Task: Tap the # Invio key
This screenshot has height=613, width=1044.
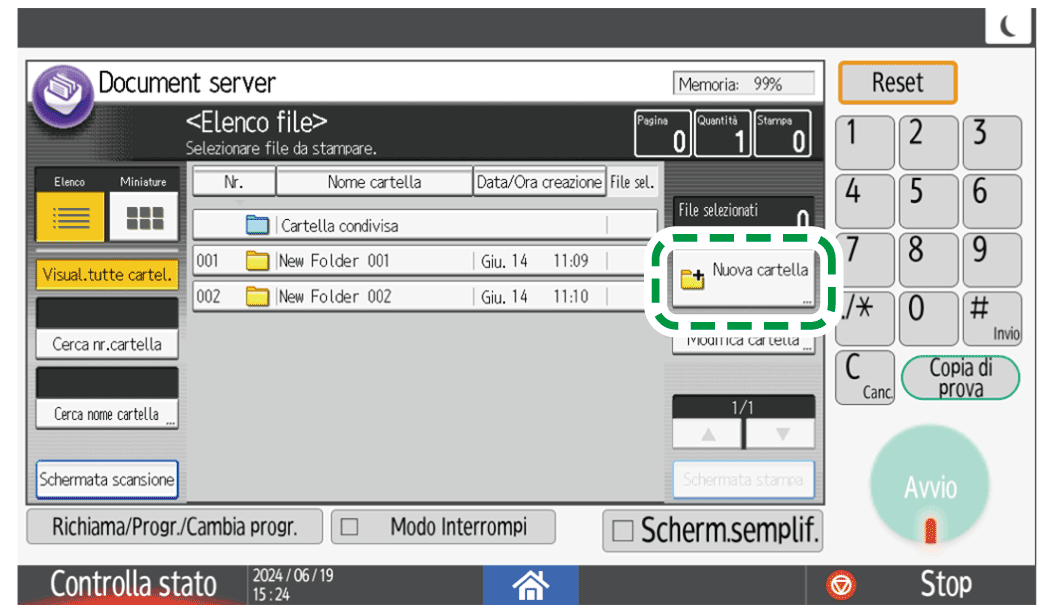Action: (992, 318)
